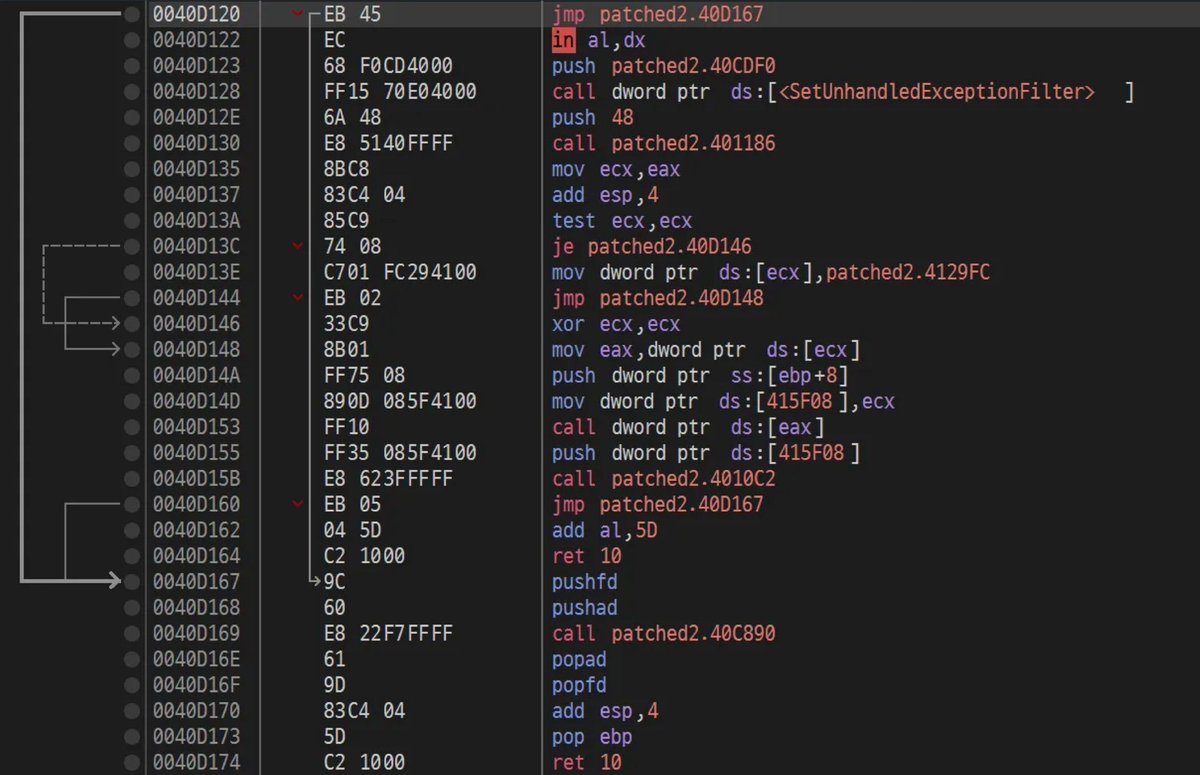Toggle breakpoint dot at address 0040D169
The image size is (1200, 775).
pyautogui.click(x=132, y=634)
